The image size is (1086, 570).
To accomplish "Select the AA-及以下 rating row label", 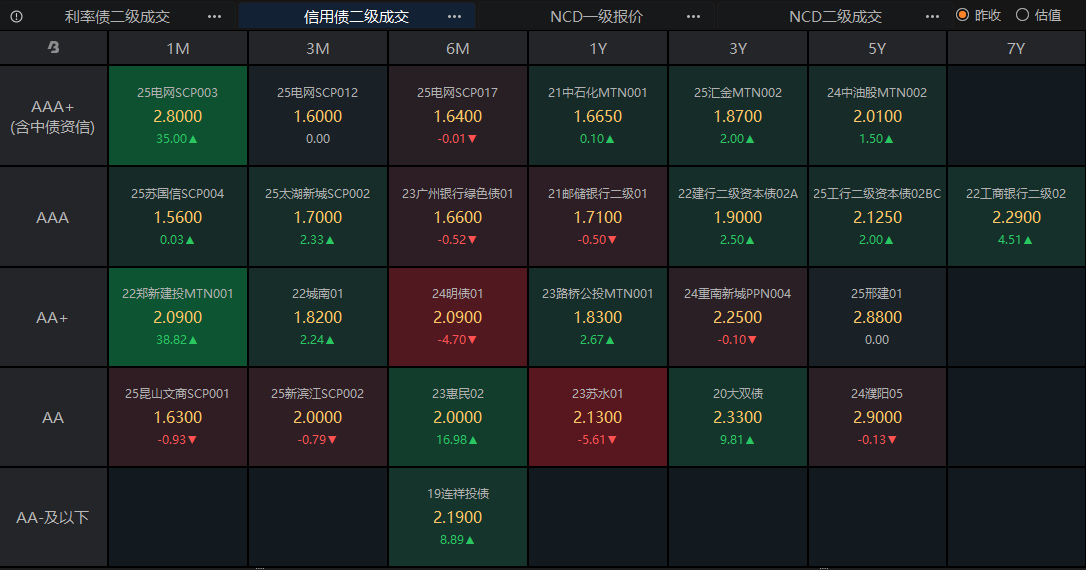I will pos(53,517).
